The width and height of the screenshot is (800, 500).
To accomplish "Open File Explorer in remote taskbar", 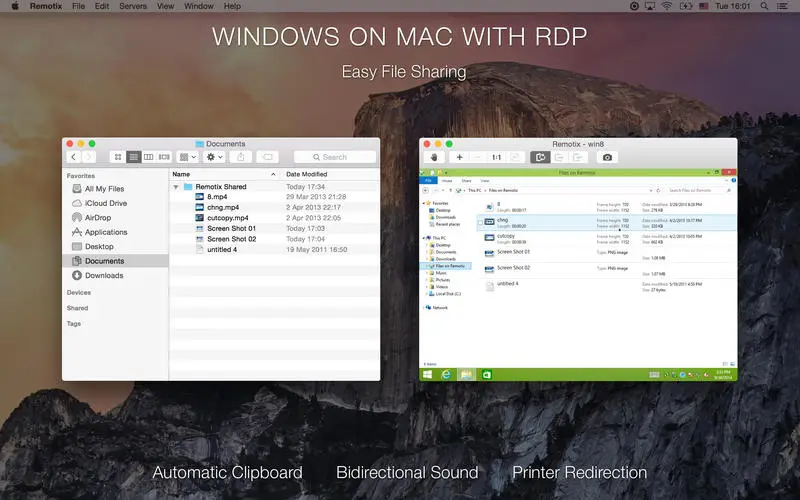I will [466, 374].
